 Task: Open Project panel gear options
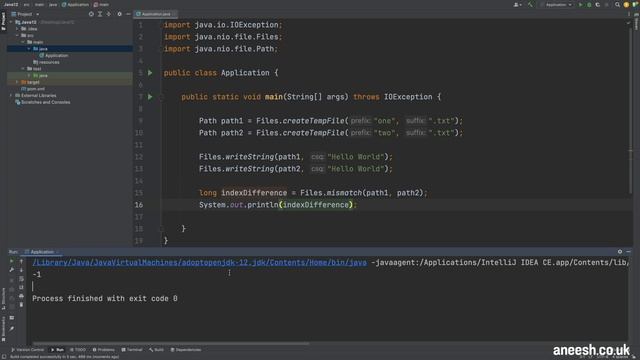[x=120, y=14]
